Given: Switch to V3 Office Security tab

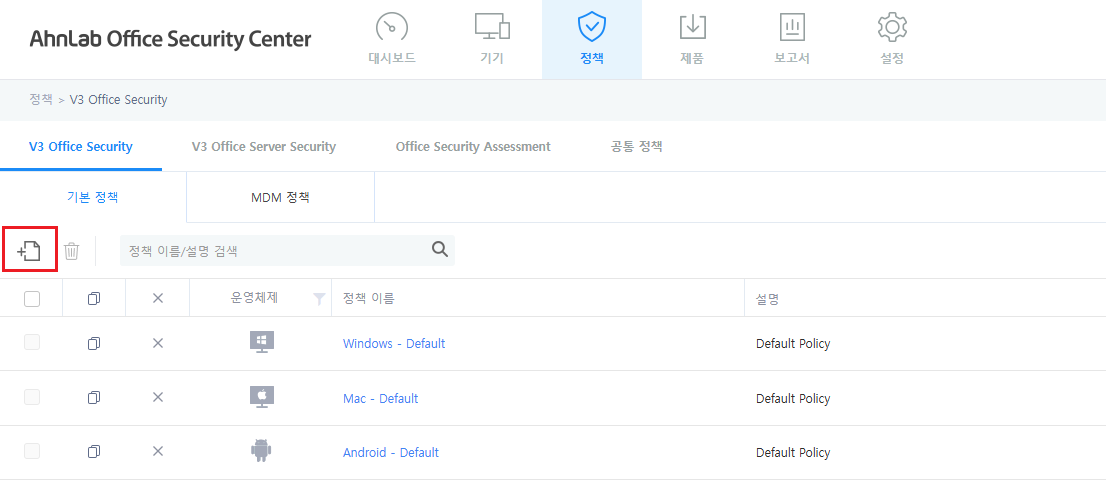Looking at the screenshot, I should [x=80, y=147].
